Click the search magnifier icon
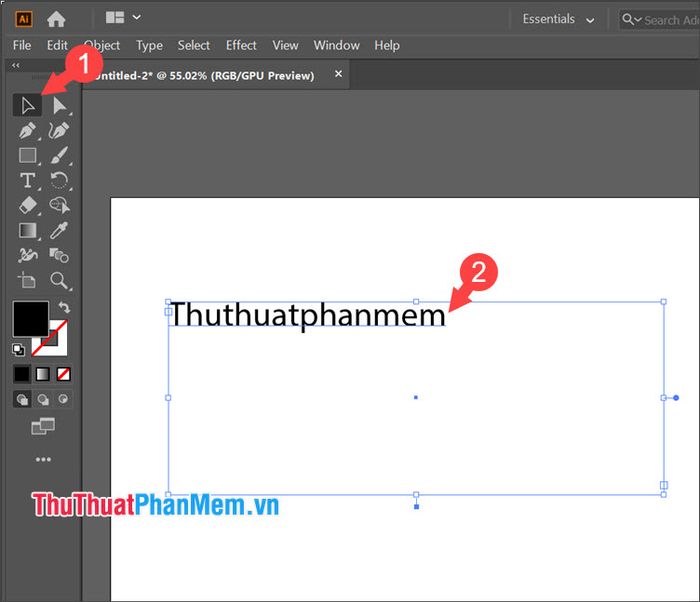The image size is (700, 602). (628, 19)
